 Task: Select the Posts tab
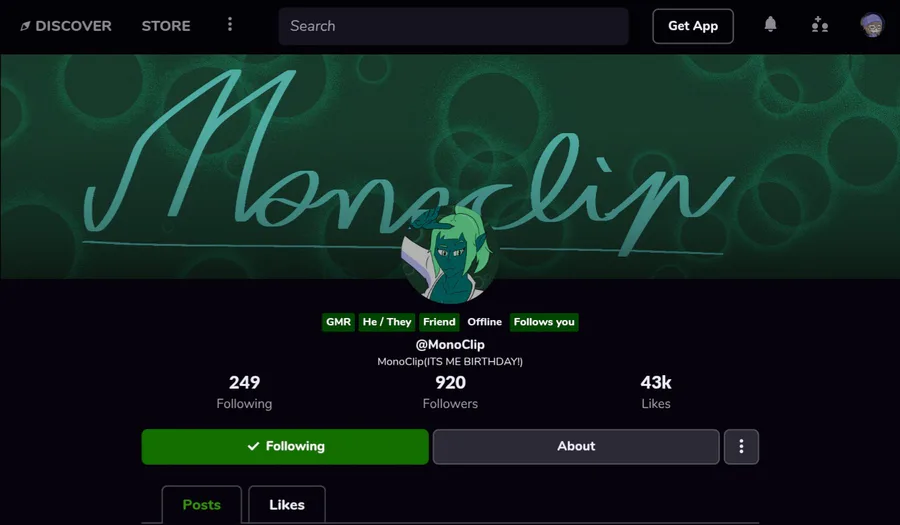tap(201, 504)
